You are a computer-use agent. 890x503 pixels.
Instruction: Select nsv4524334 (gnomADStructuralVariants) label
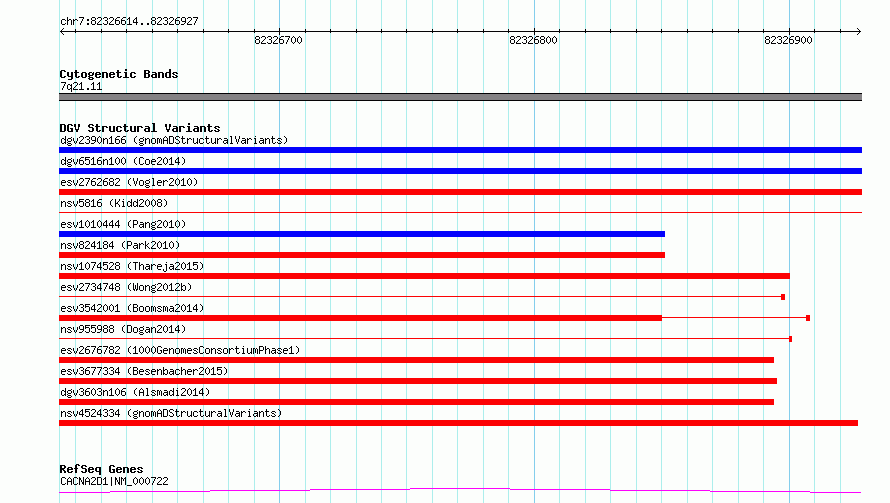(x=171, y=413)
